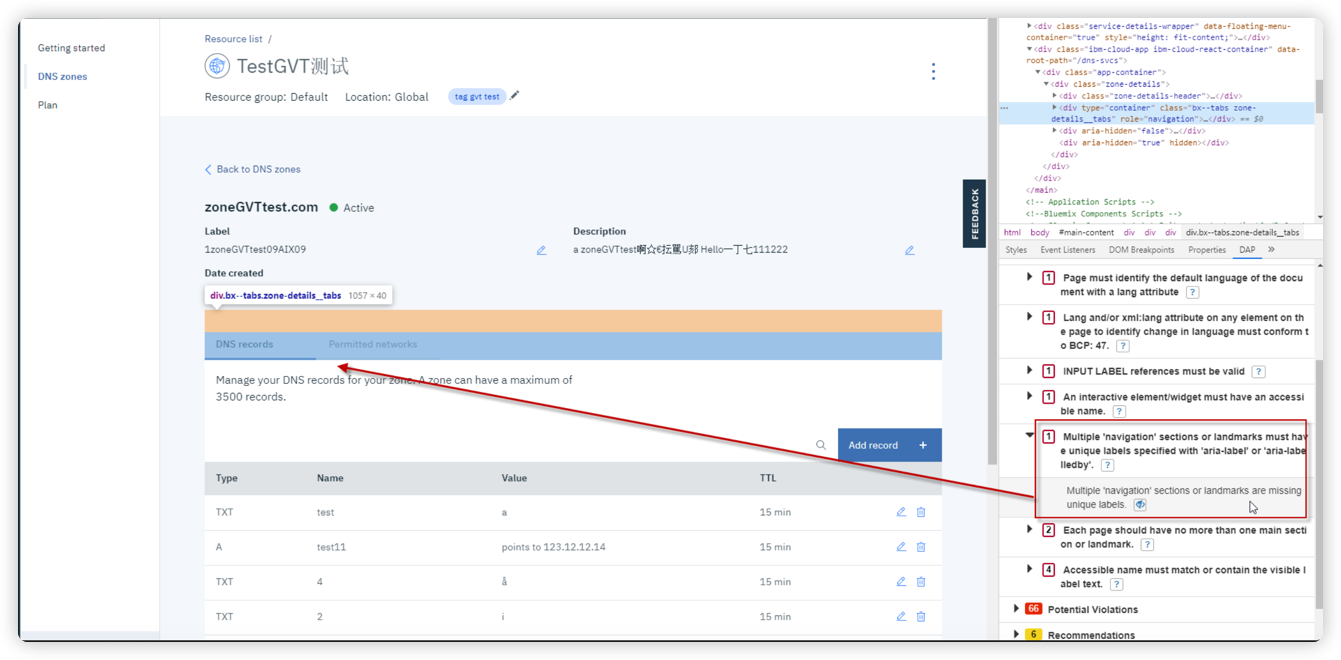Screen dimensions: 1341x660
Task: Select the DAP tab in DevTools
Action: [1247, 250]
